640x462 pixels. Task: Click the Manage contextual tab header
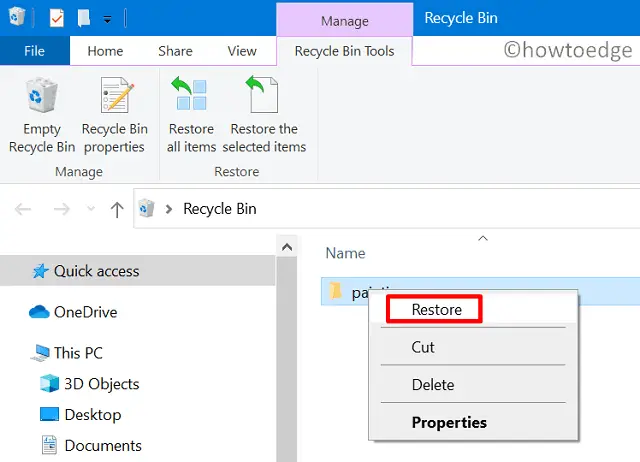coord(345,20)
